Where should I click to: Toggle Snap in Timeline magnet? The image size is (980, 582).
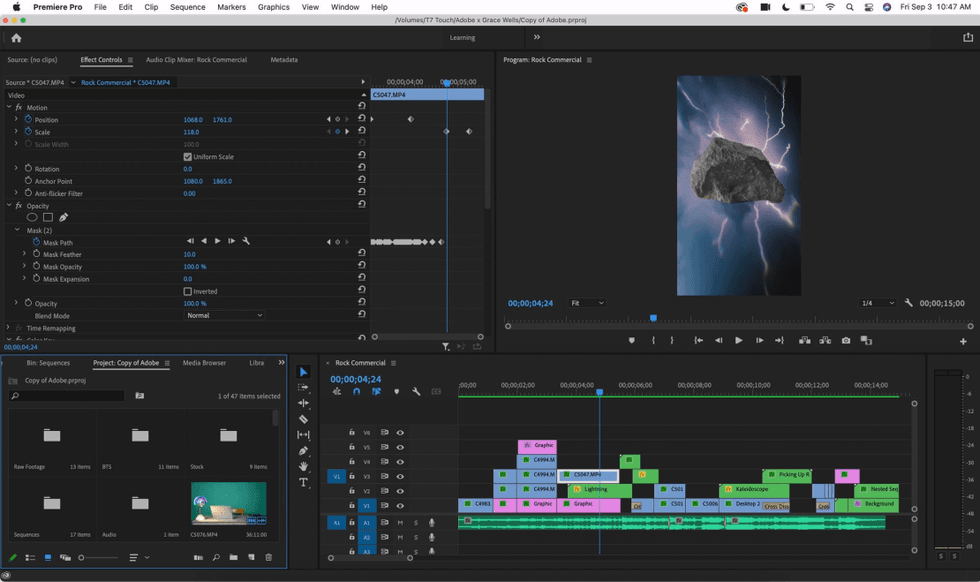pos(356,392)
